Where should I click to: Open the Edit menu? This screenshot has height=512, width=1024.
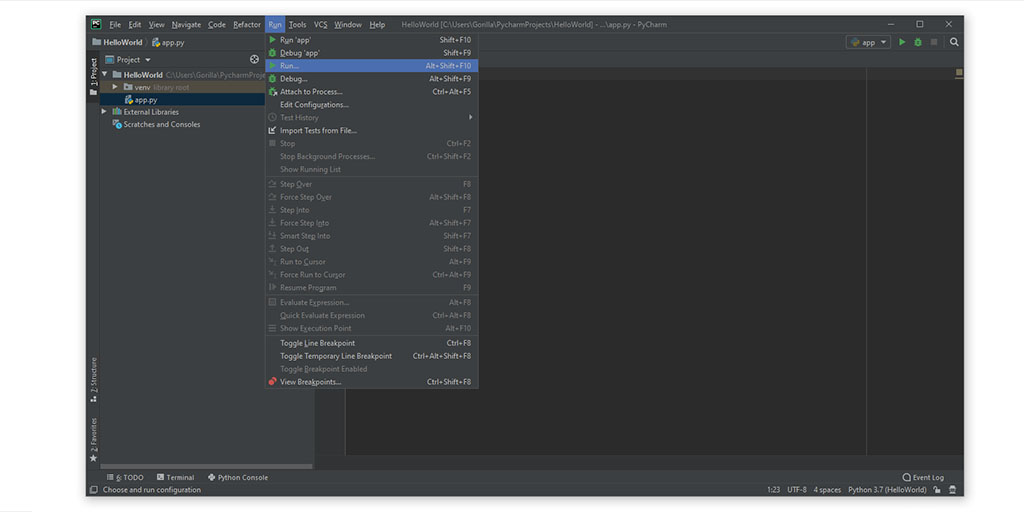pyautogui.click(x=135, y=25)
